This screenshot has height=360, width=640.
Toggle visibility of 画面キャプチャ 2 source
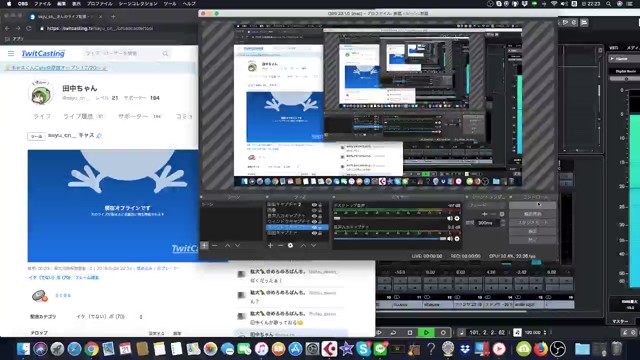click(x=314, y=204)
